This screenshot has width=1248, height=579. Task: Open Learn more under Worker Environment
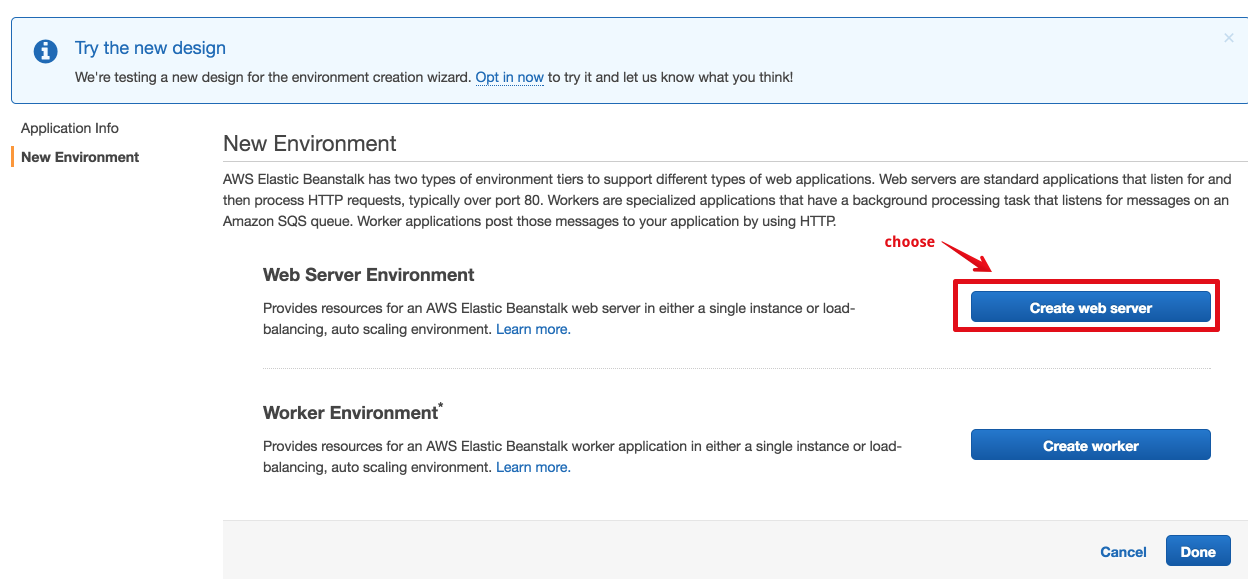(x=533, y=467)
